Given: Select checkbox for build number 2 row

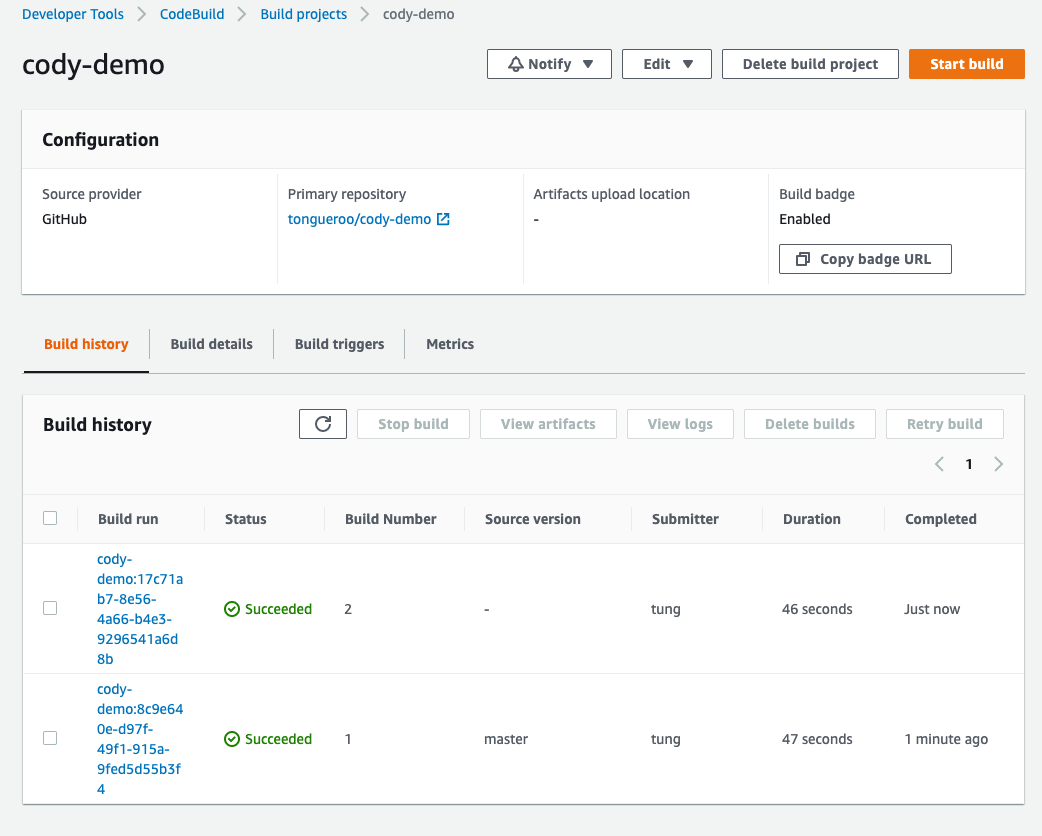Looking at the screenshot, I should tap(50, 609).
